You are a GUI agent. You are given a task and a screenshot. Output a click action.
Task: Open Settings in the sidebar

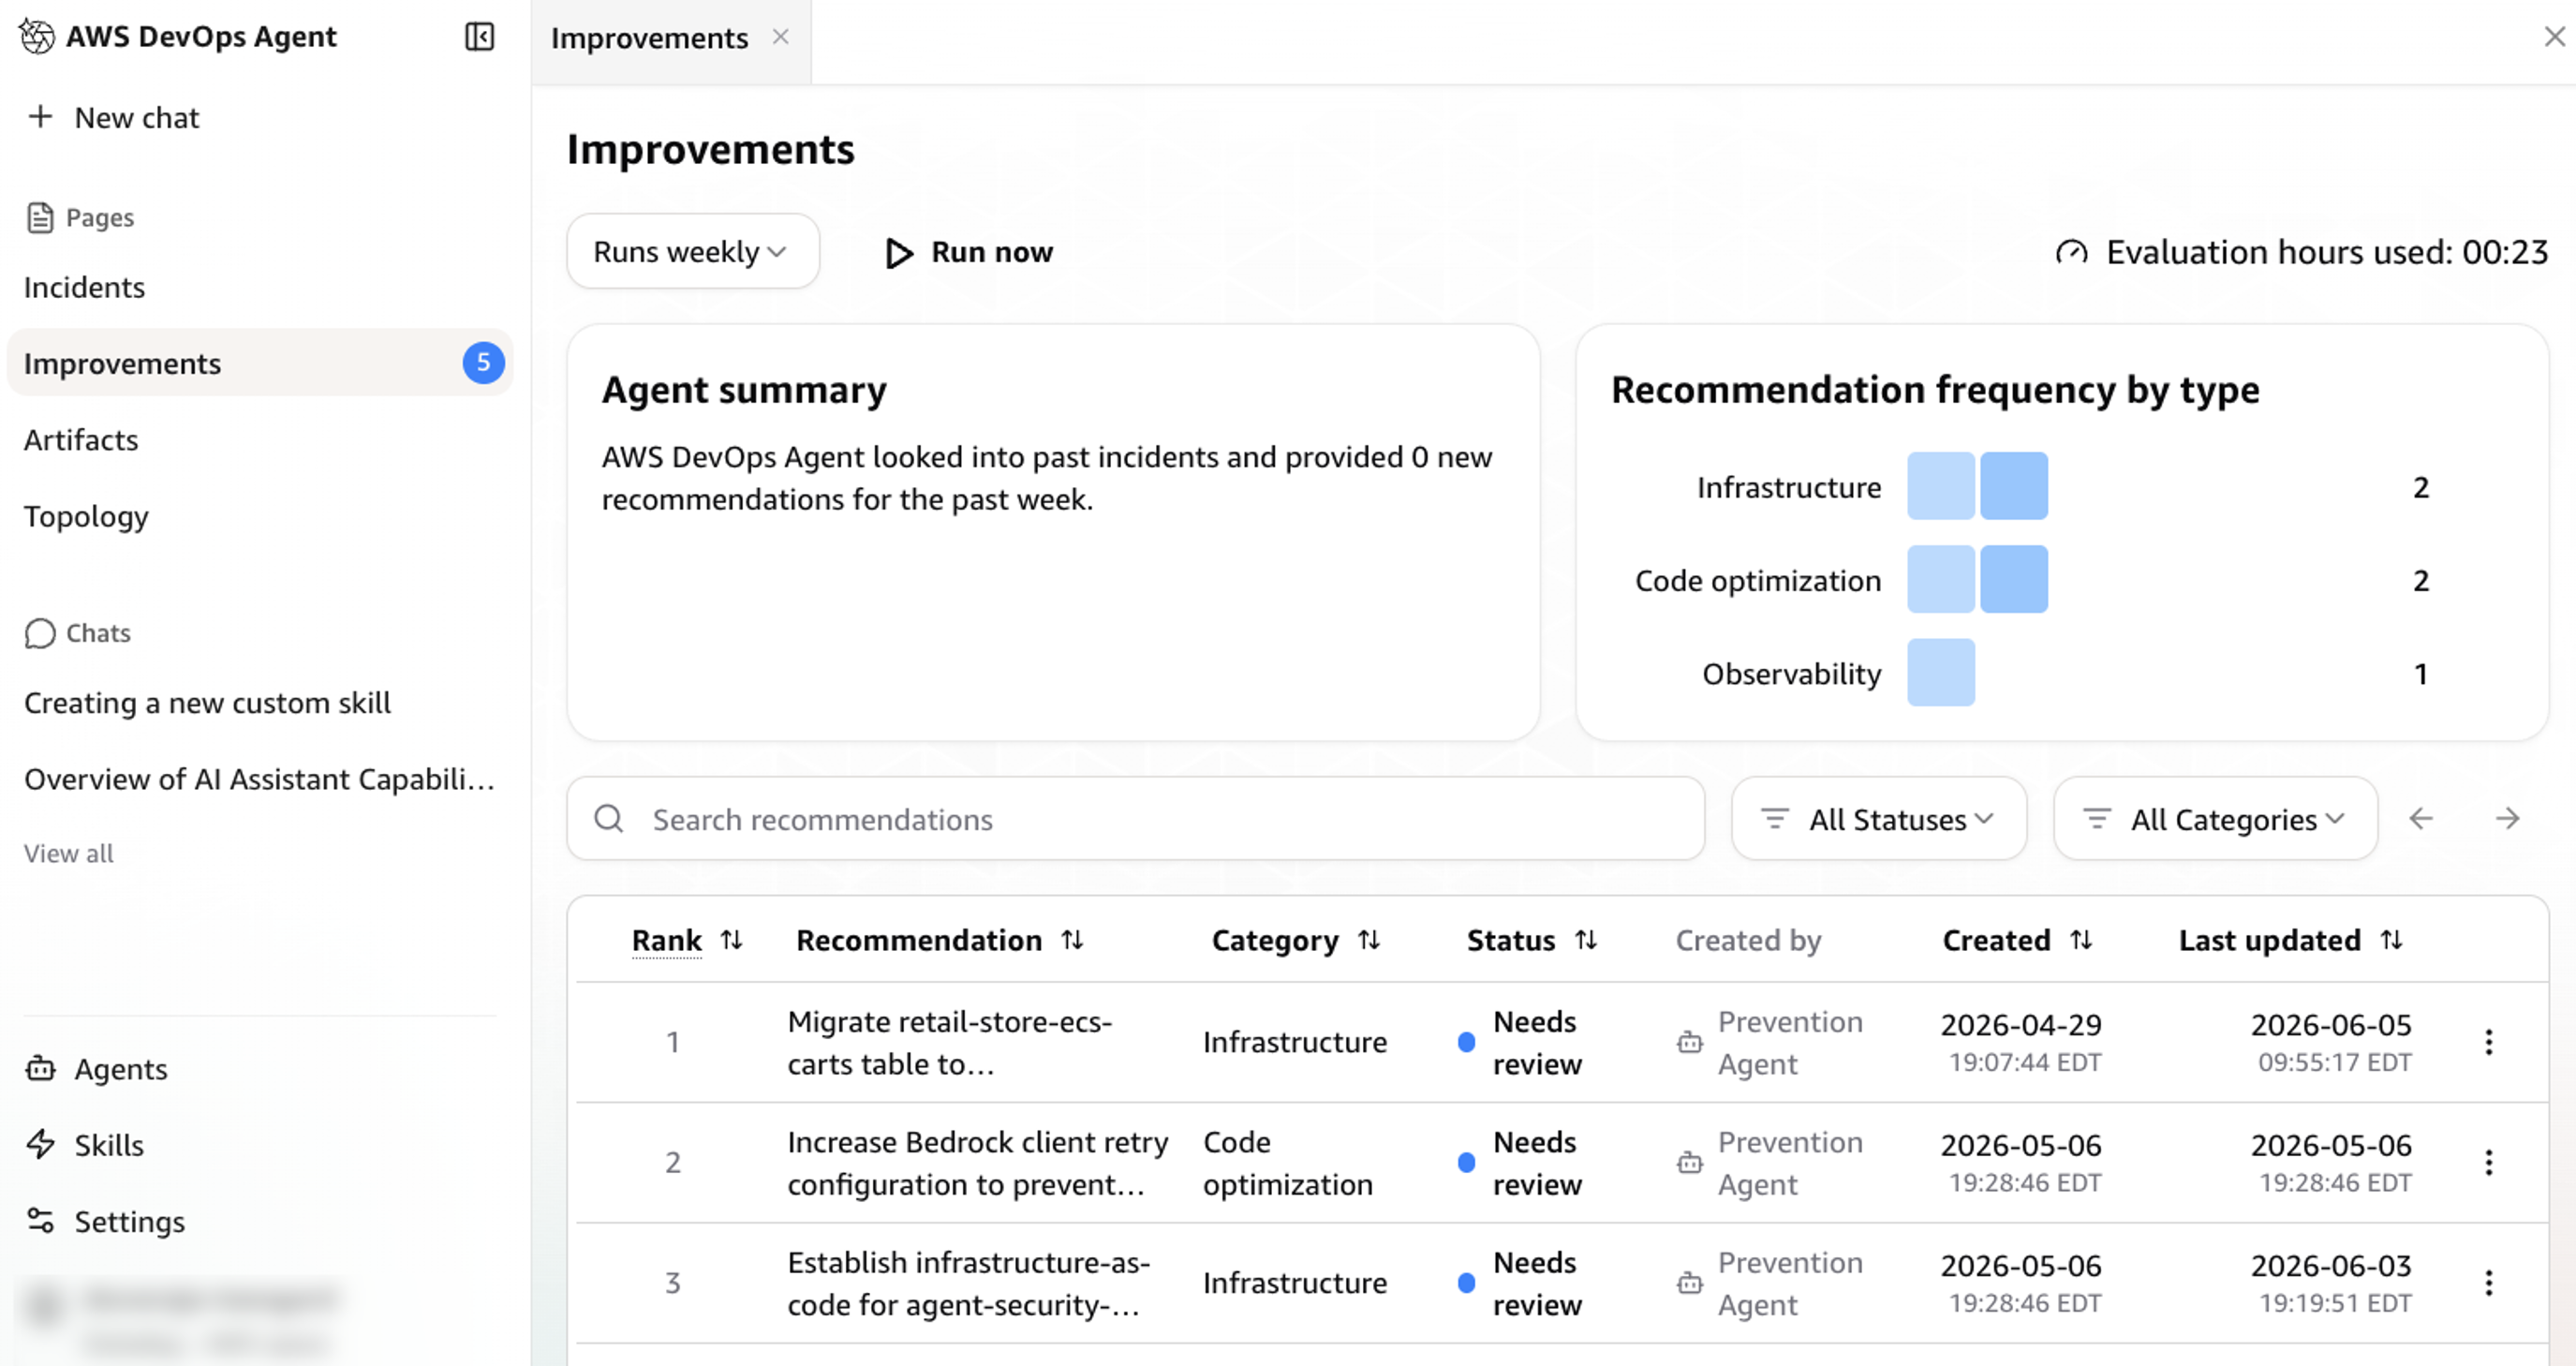point(105,1221)
